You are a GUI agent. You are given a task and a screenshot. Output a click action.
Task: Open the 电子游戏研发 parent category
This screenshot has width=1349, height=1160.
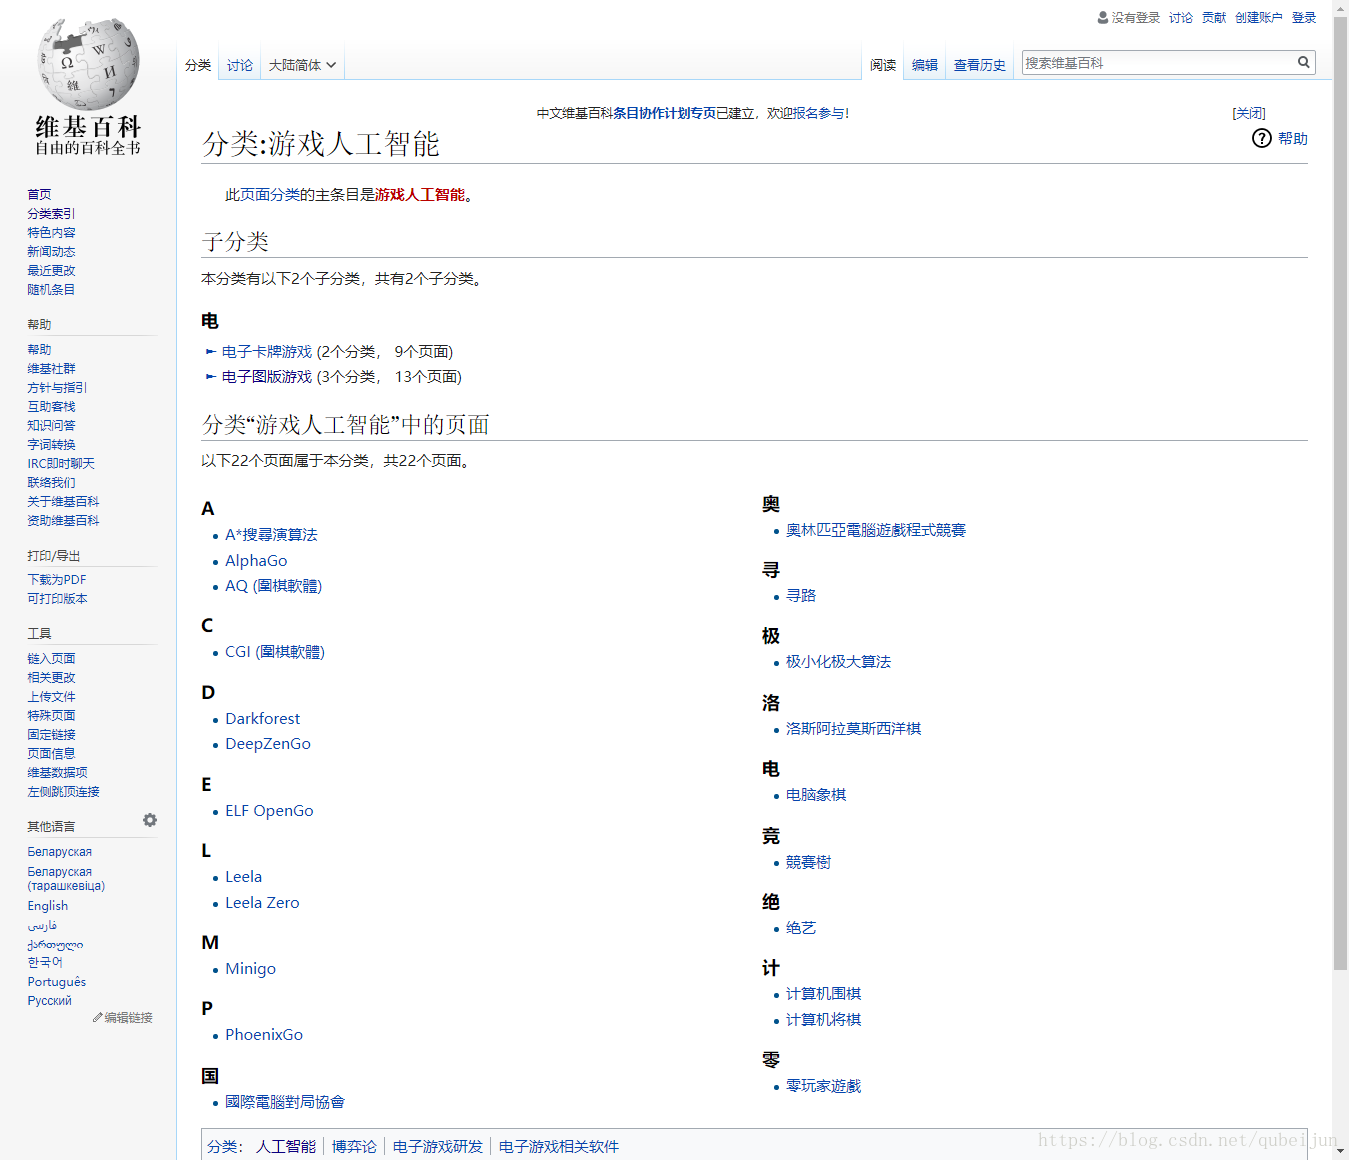coord(438,1147)
